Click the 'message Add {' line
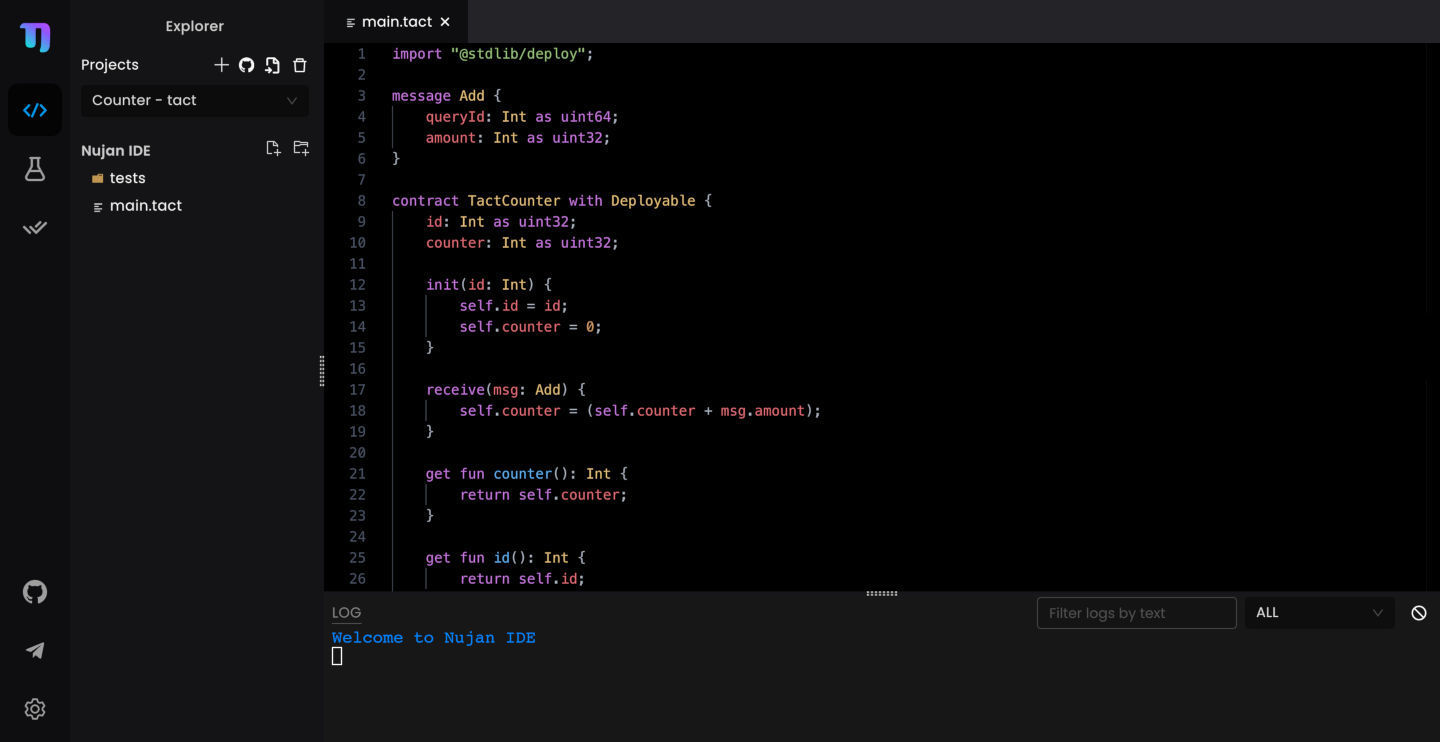 point(447,96)
